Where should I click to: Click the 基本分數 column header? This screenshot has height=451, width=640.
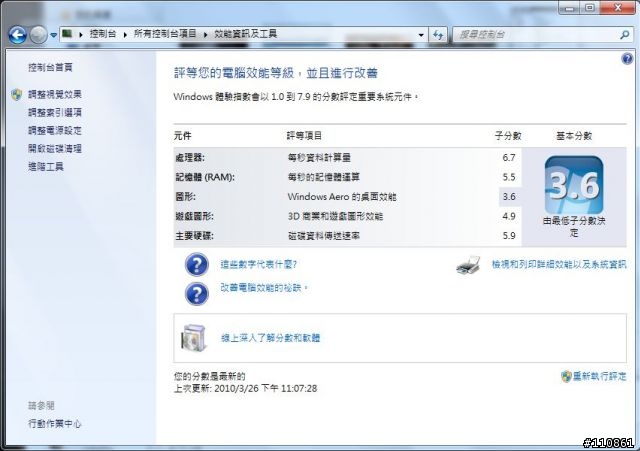point(574,136)
